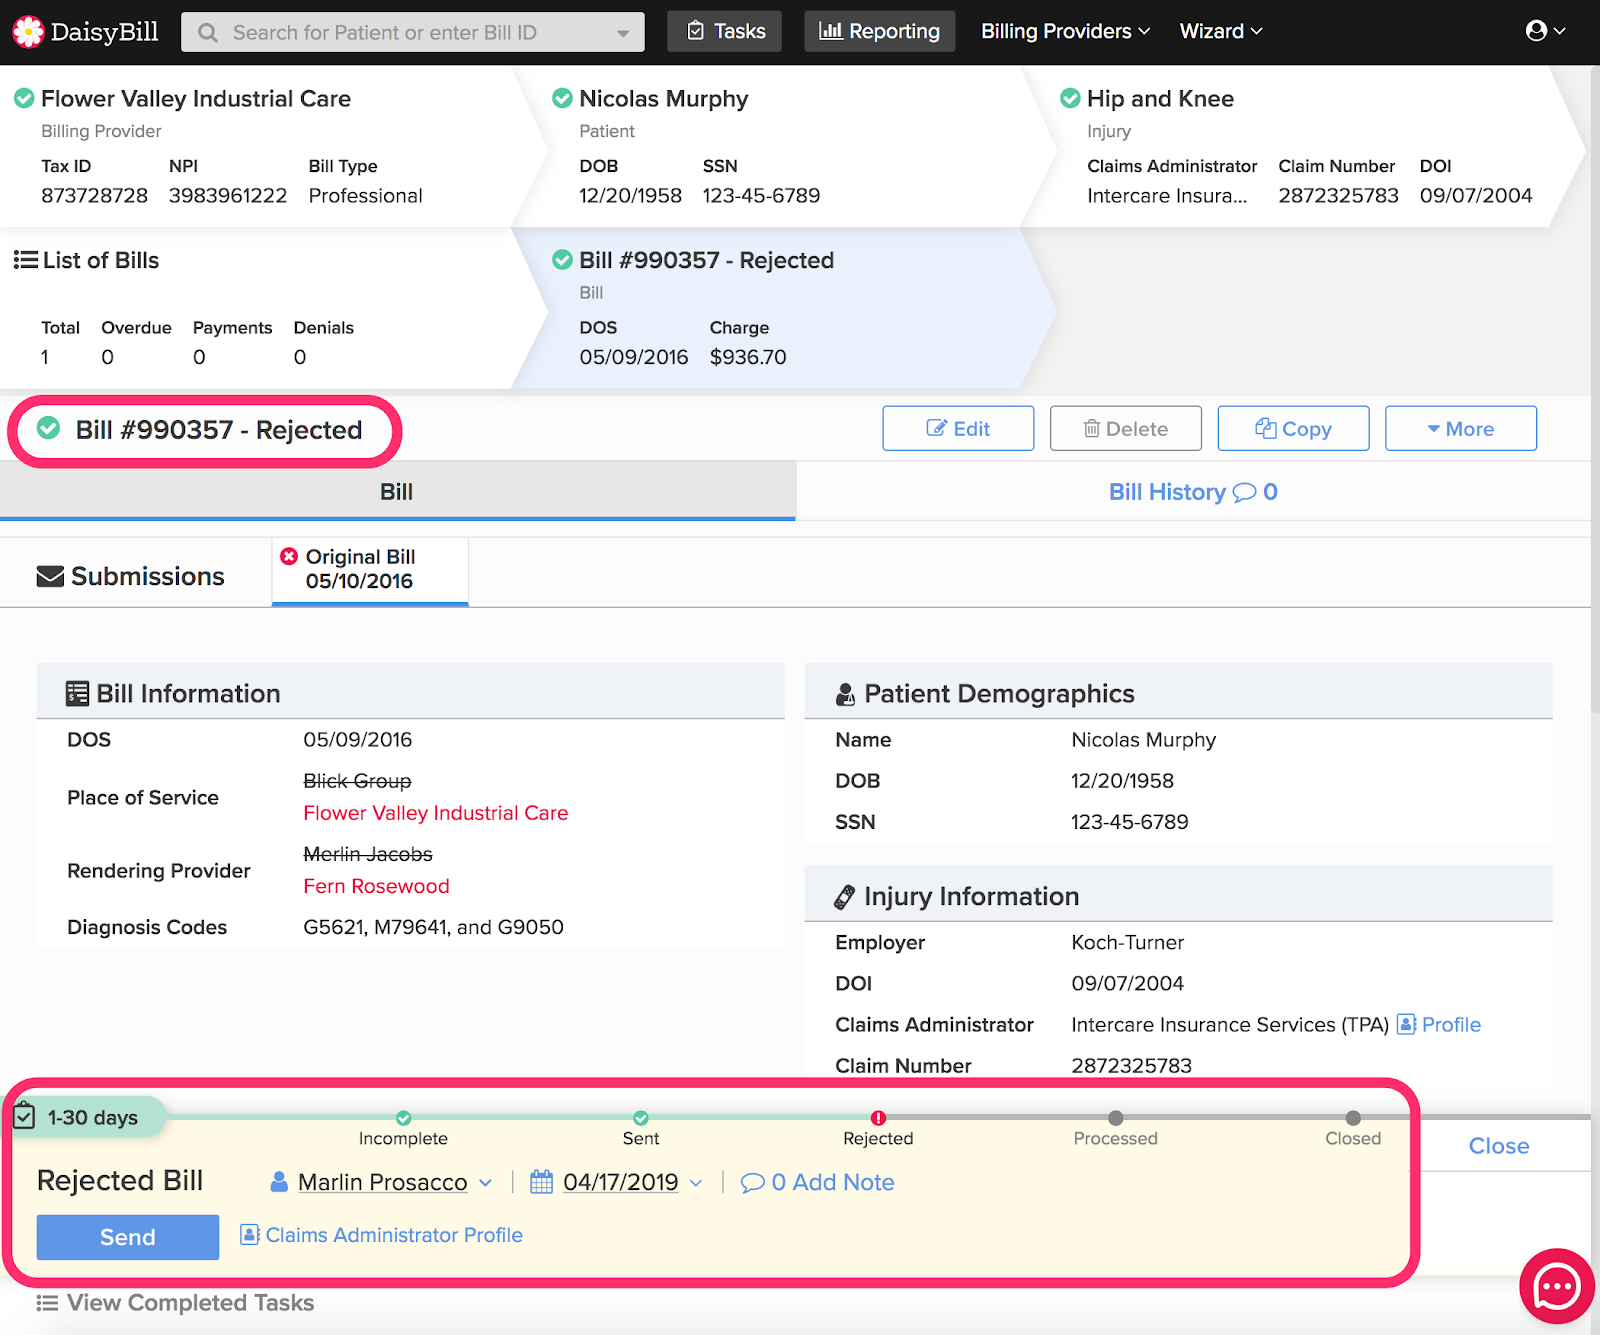The image size is (1600, 1335).
Task: Open the patient search dropdown arrow
Action: click(x=623, y=33)
